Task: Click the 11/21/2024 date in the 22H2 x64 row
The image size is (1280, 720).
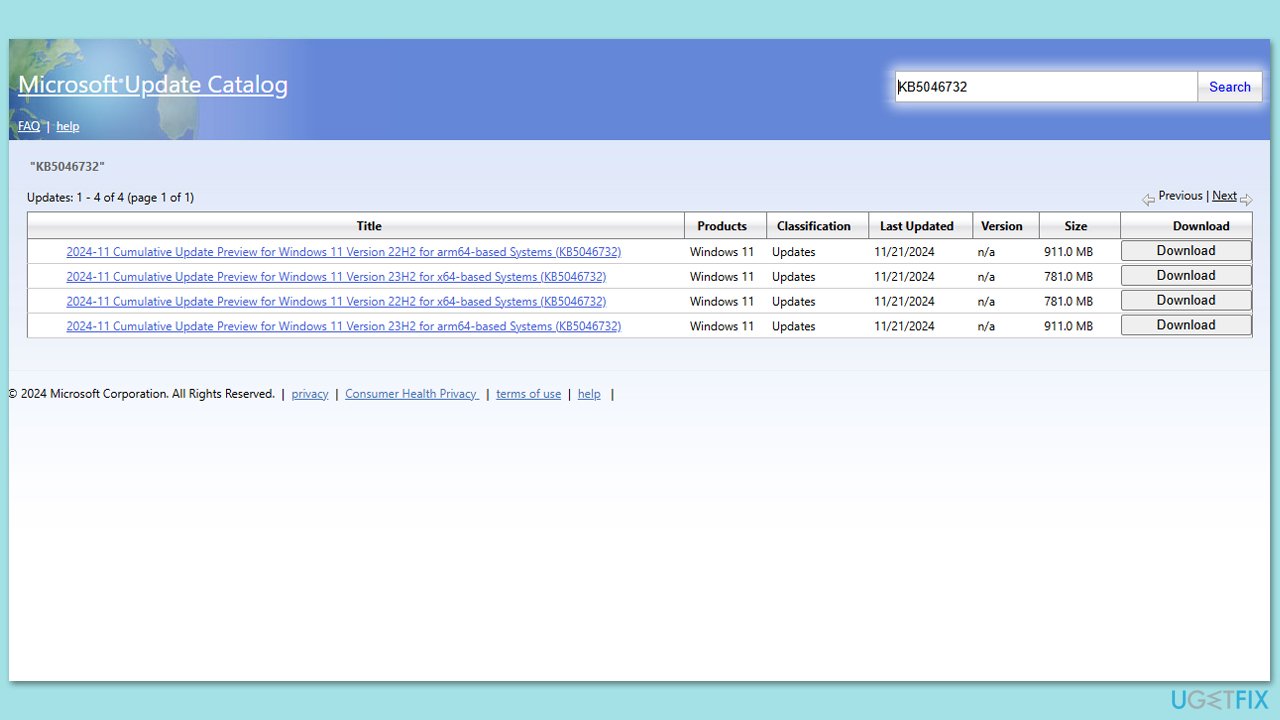Action: point(904,302)
